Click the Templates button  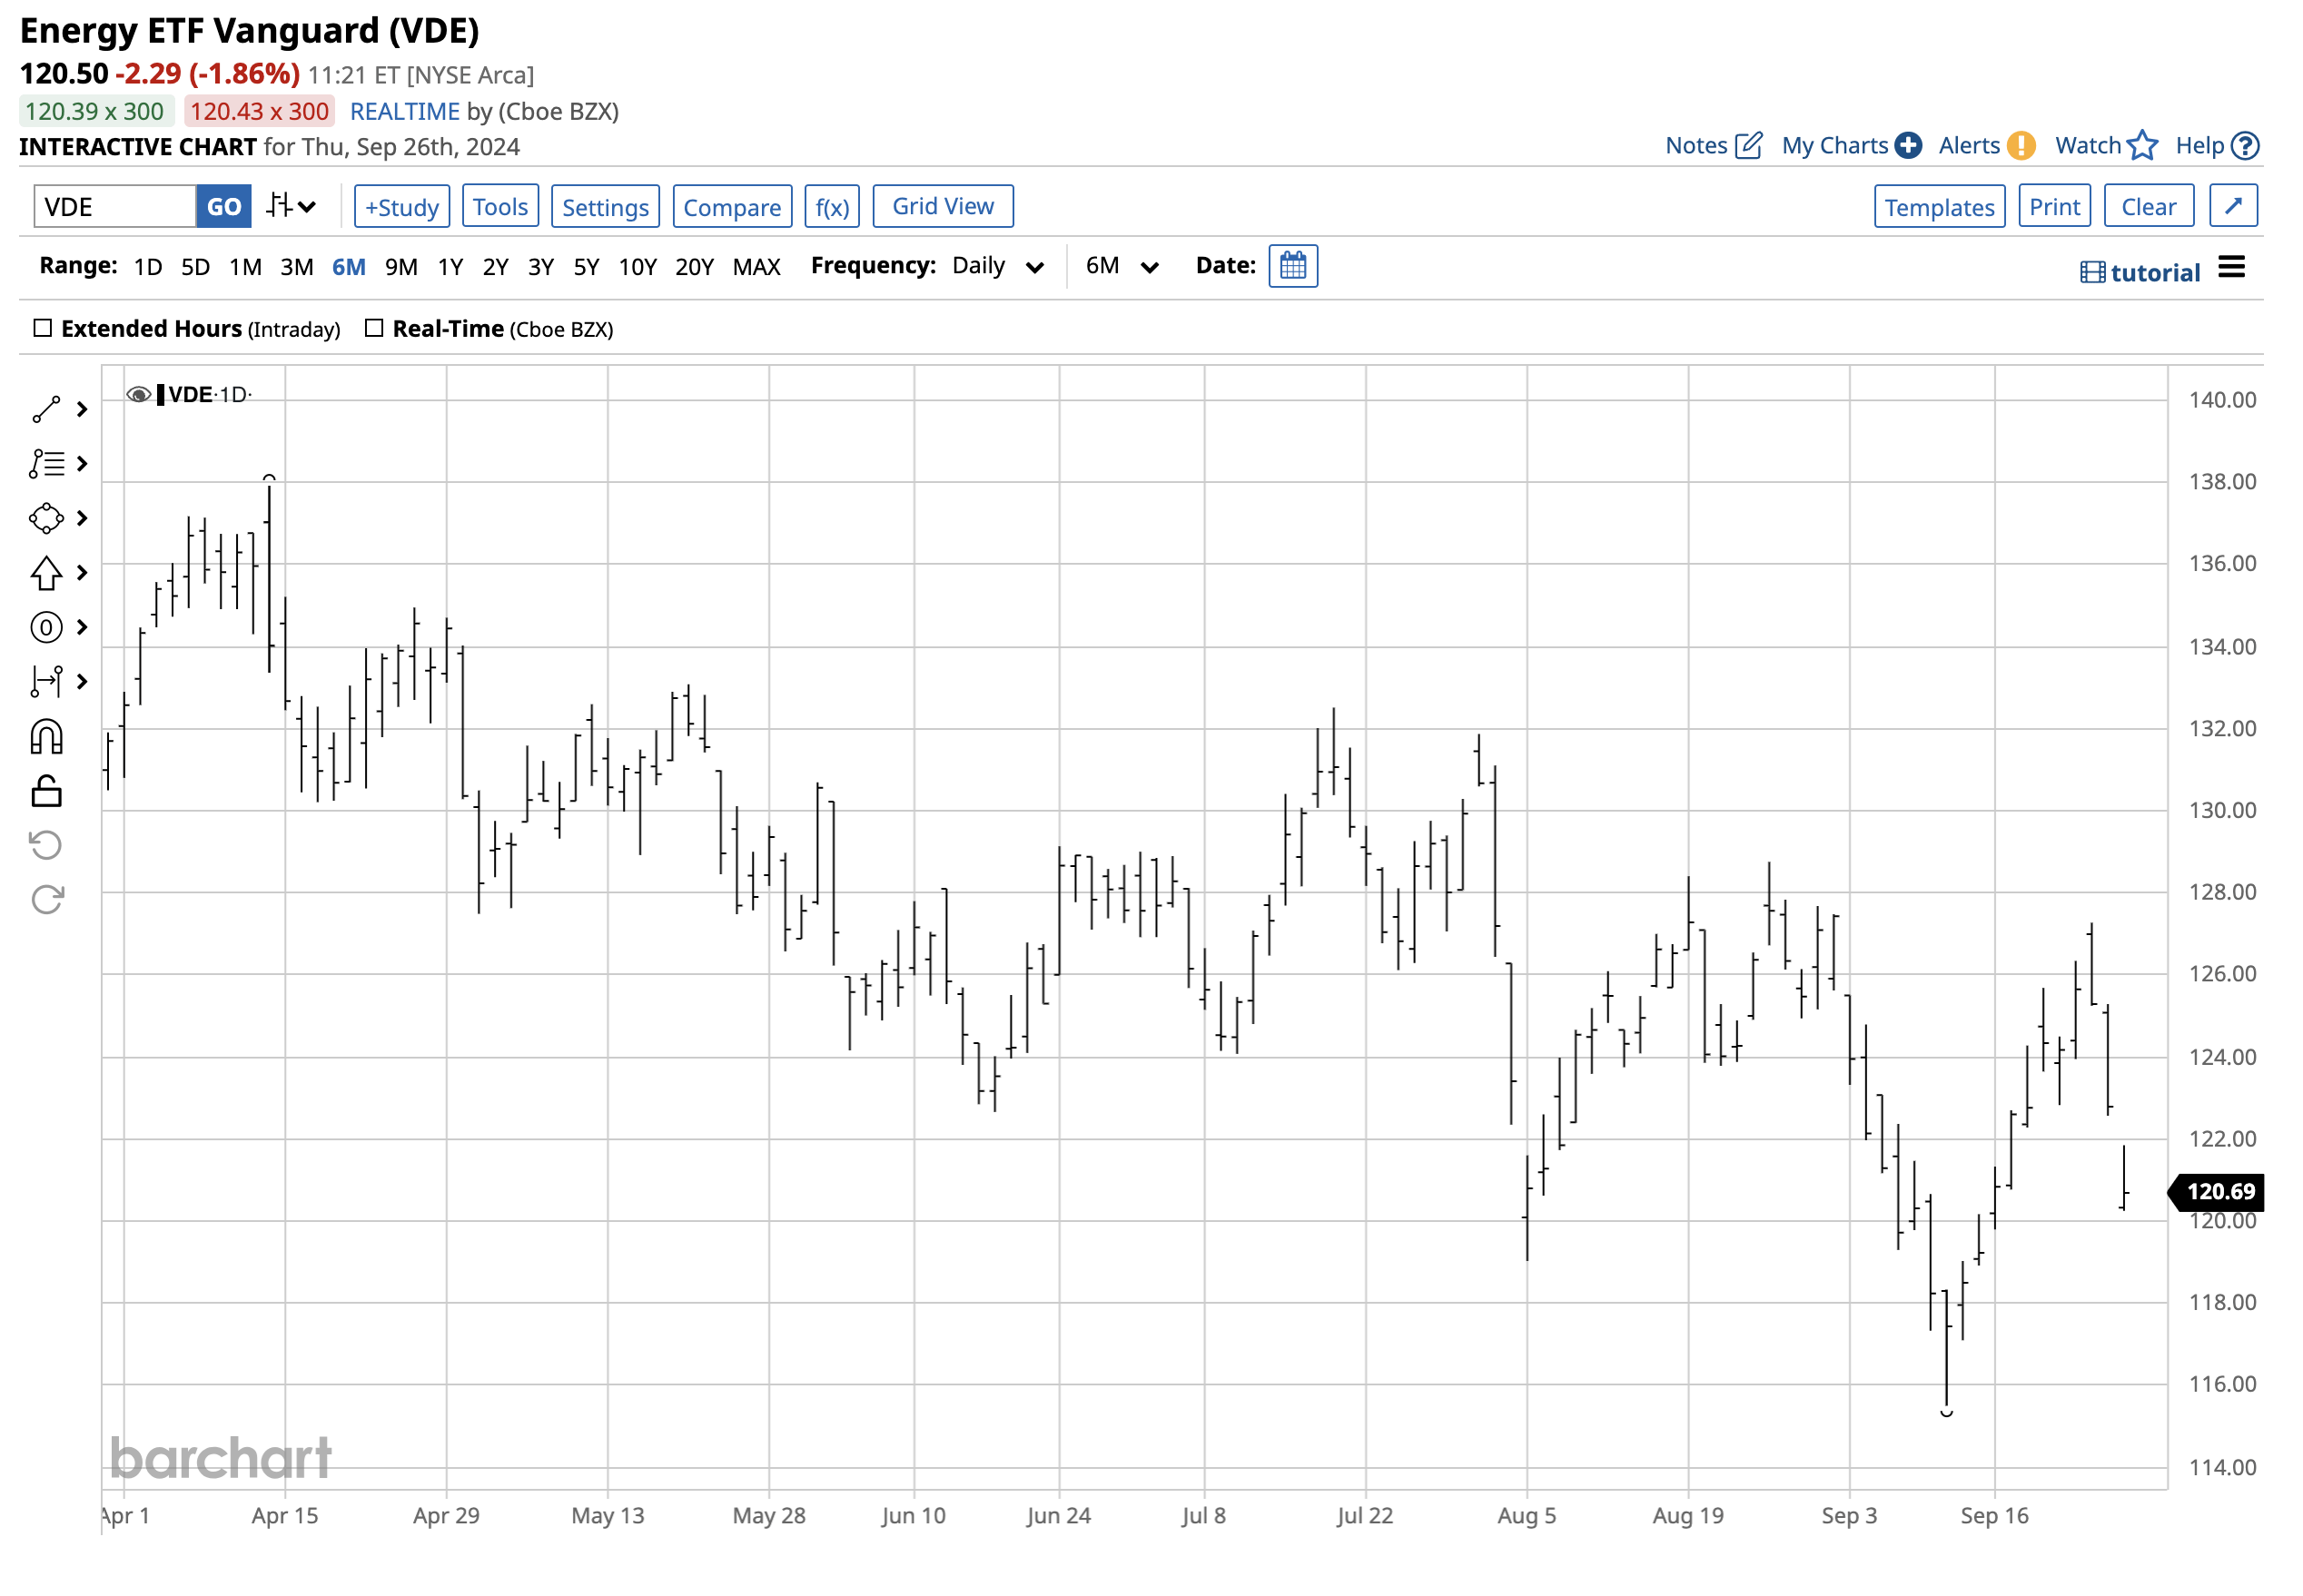[1939, 206]
